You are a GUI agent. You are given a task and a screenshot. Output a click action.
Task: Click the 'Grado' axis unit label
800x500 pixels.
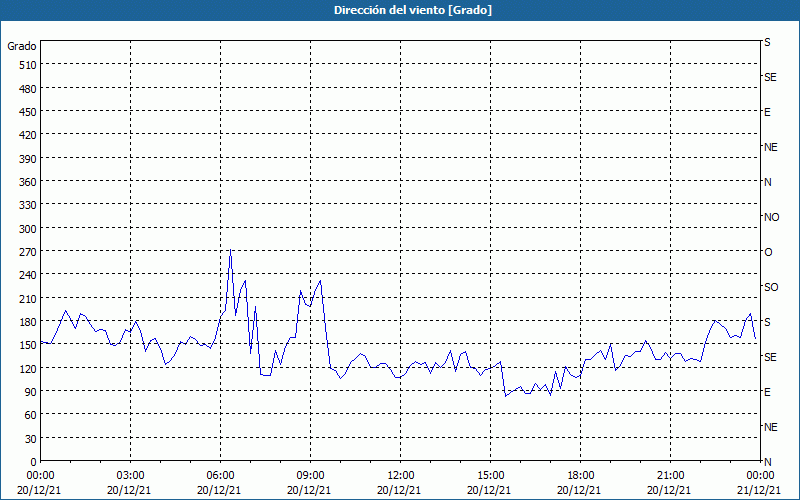[22, 46]
